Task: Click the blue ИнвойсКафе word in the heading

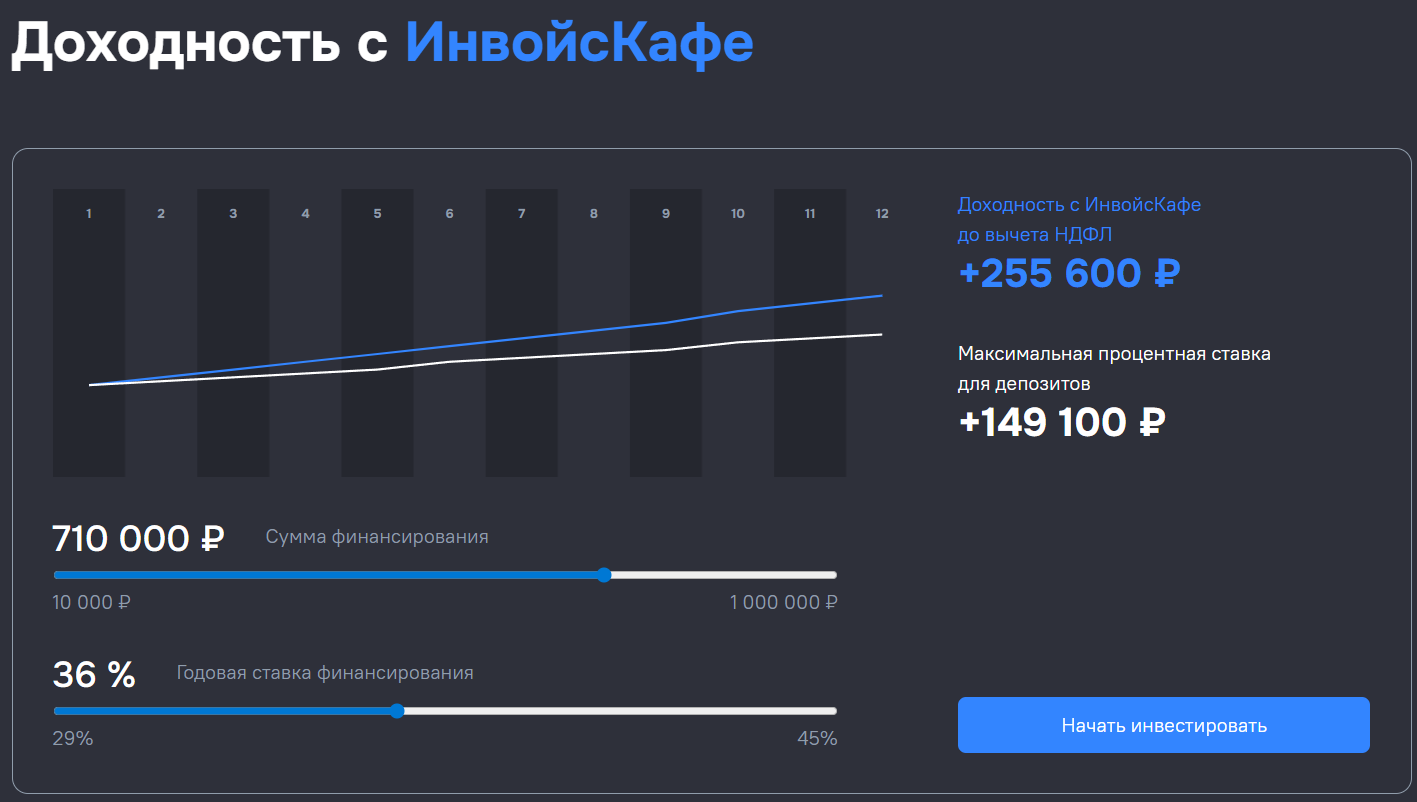Action: pos(579,42)
